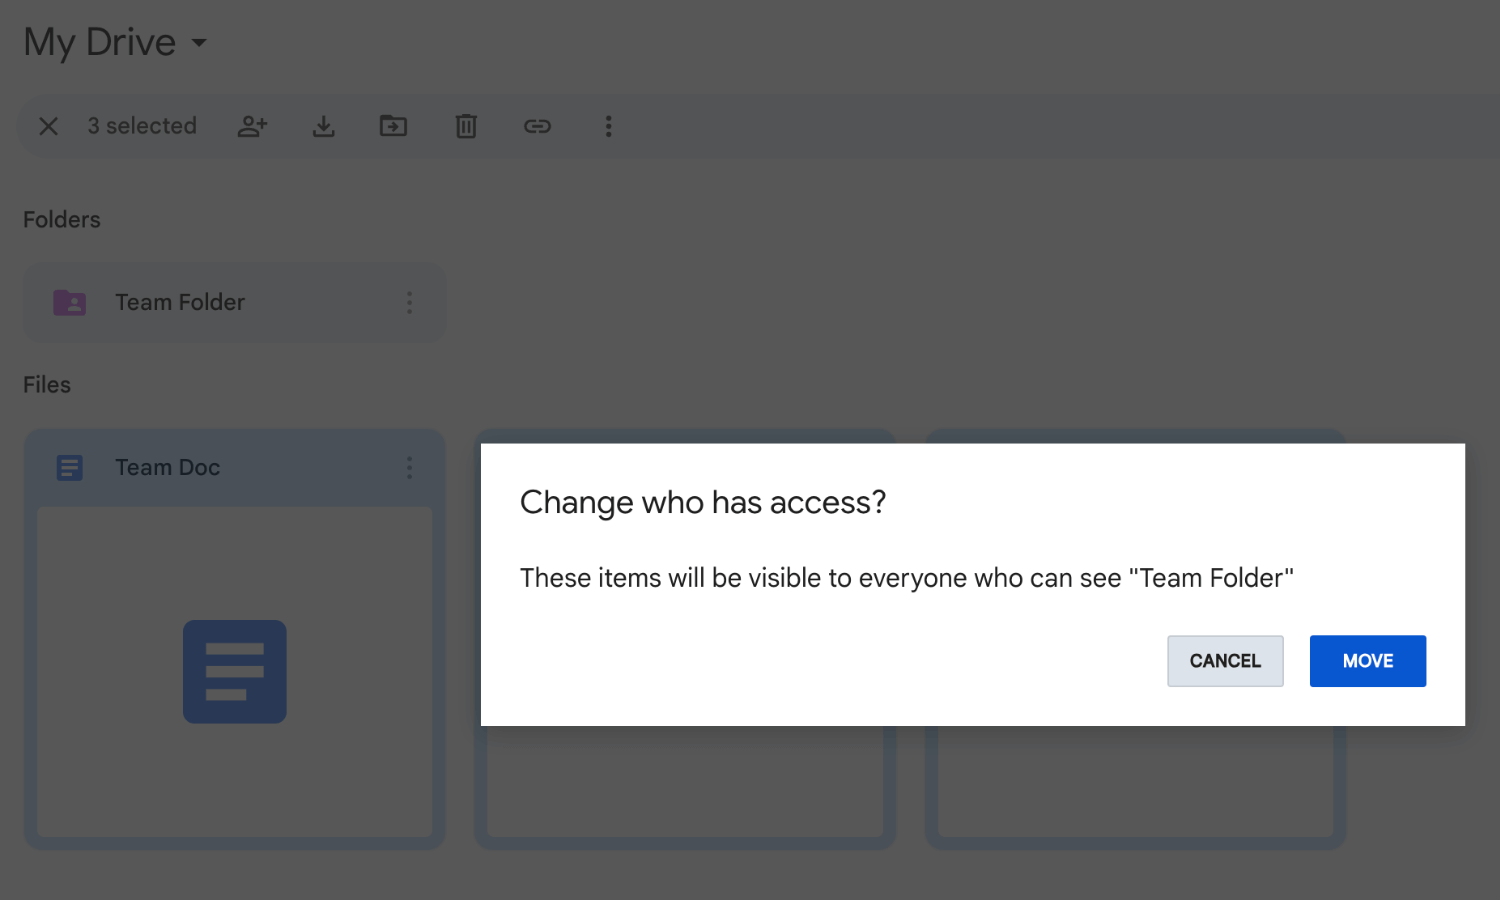The width and height of the screenshot is (1500, 900).
Task: Open the My Drive dropdown arrow
Action: point(199,44)
